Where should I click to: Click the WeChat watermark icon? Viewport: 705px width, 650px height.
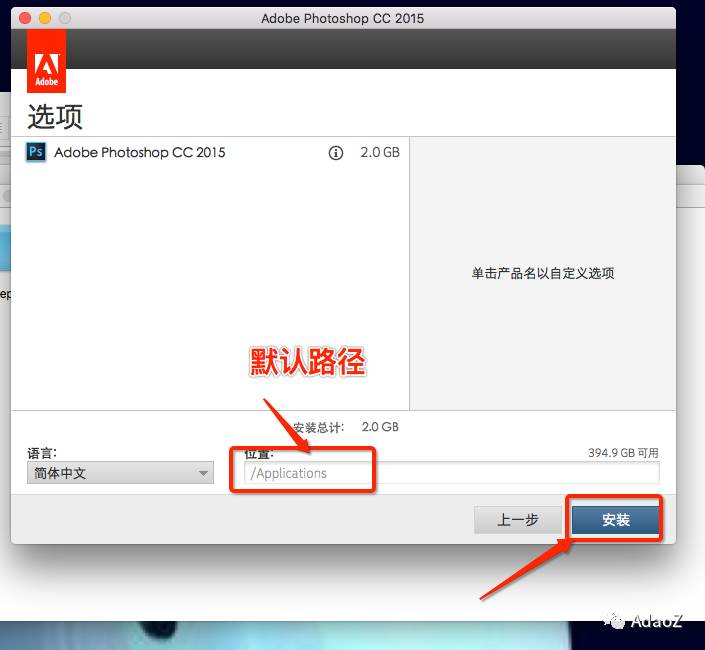point(612,621)
